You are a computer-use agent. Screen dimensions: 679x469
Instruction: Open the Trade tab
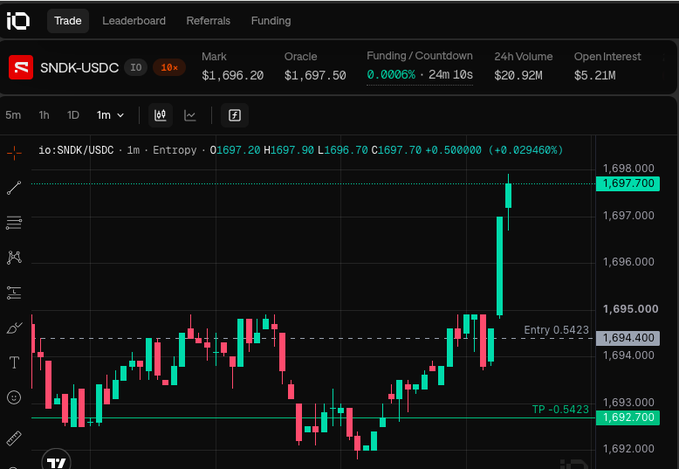point(68,21)
